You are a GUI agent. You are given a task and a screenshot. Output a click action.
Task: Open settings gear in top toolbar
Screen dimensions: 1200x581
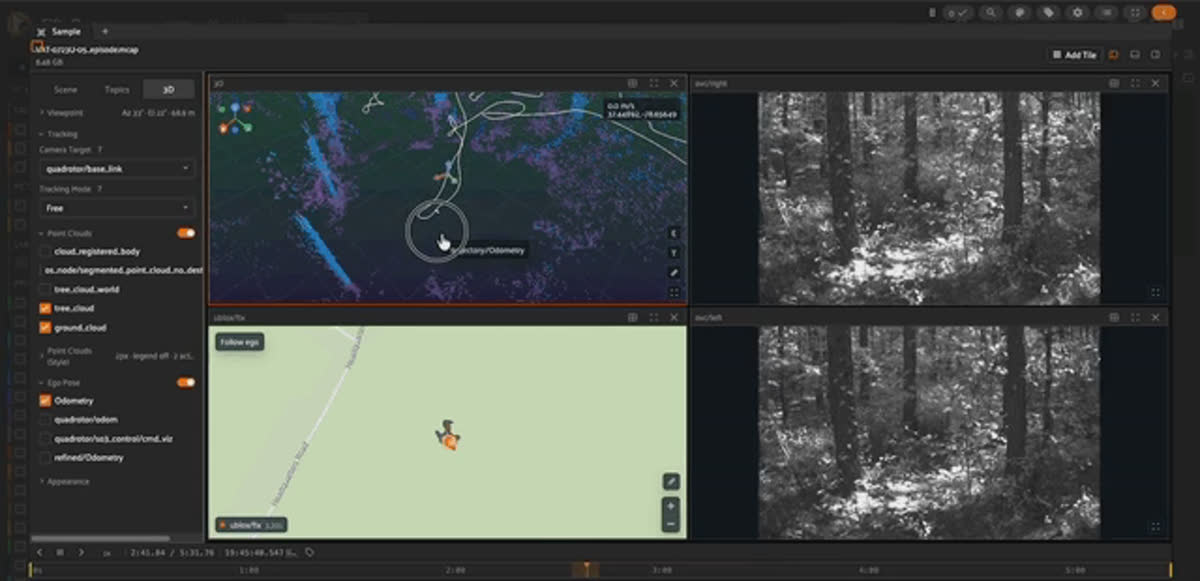[1077, 13]
